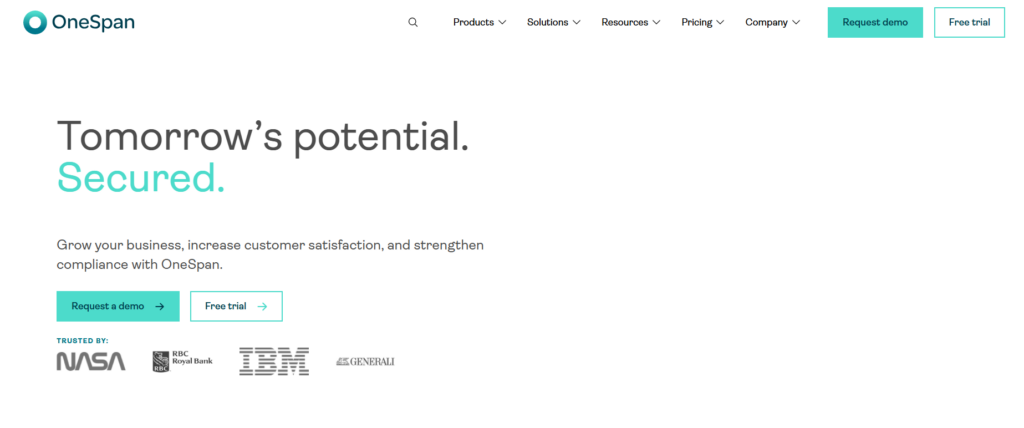This screenshot has height=428, width=1024.
Task: Expand the Resources chevron
Action: click(656, 22)
